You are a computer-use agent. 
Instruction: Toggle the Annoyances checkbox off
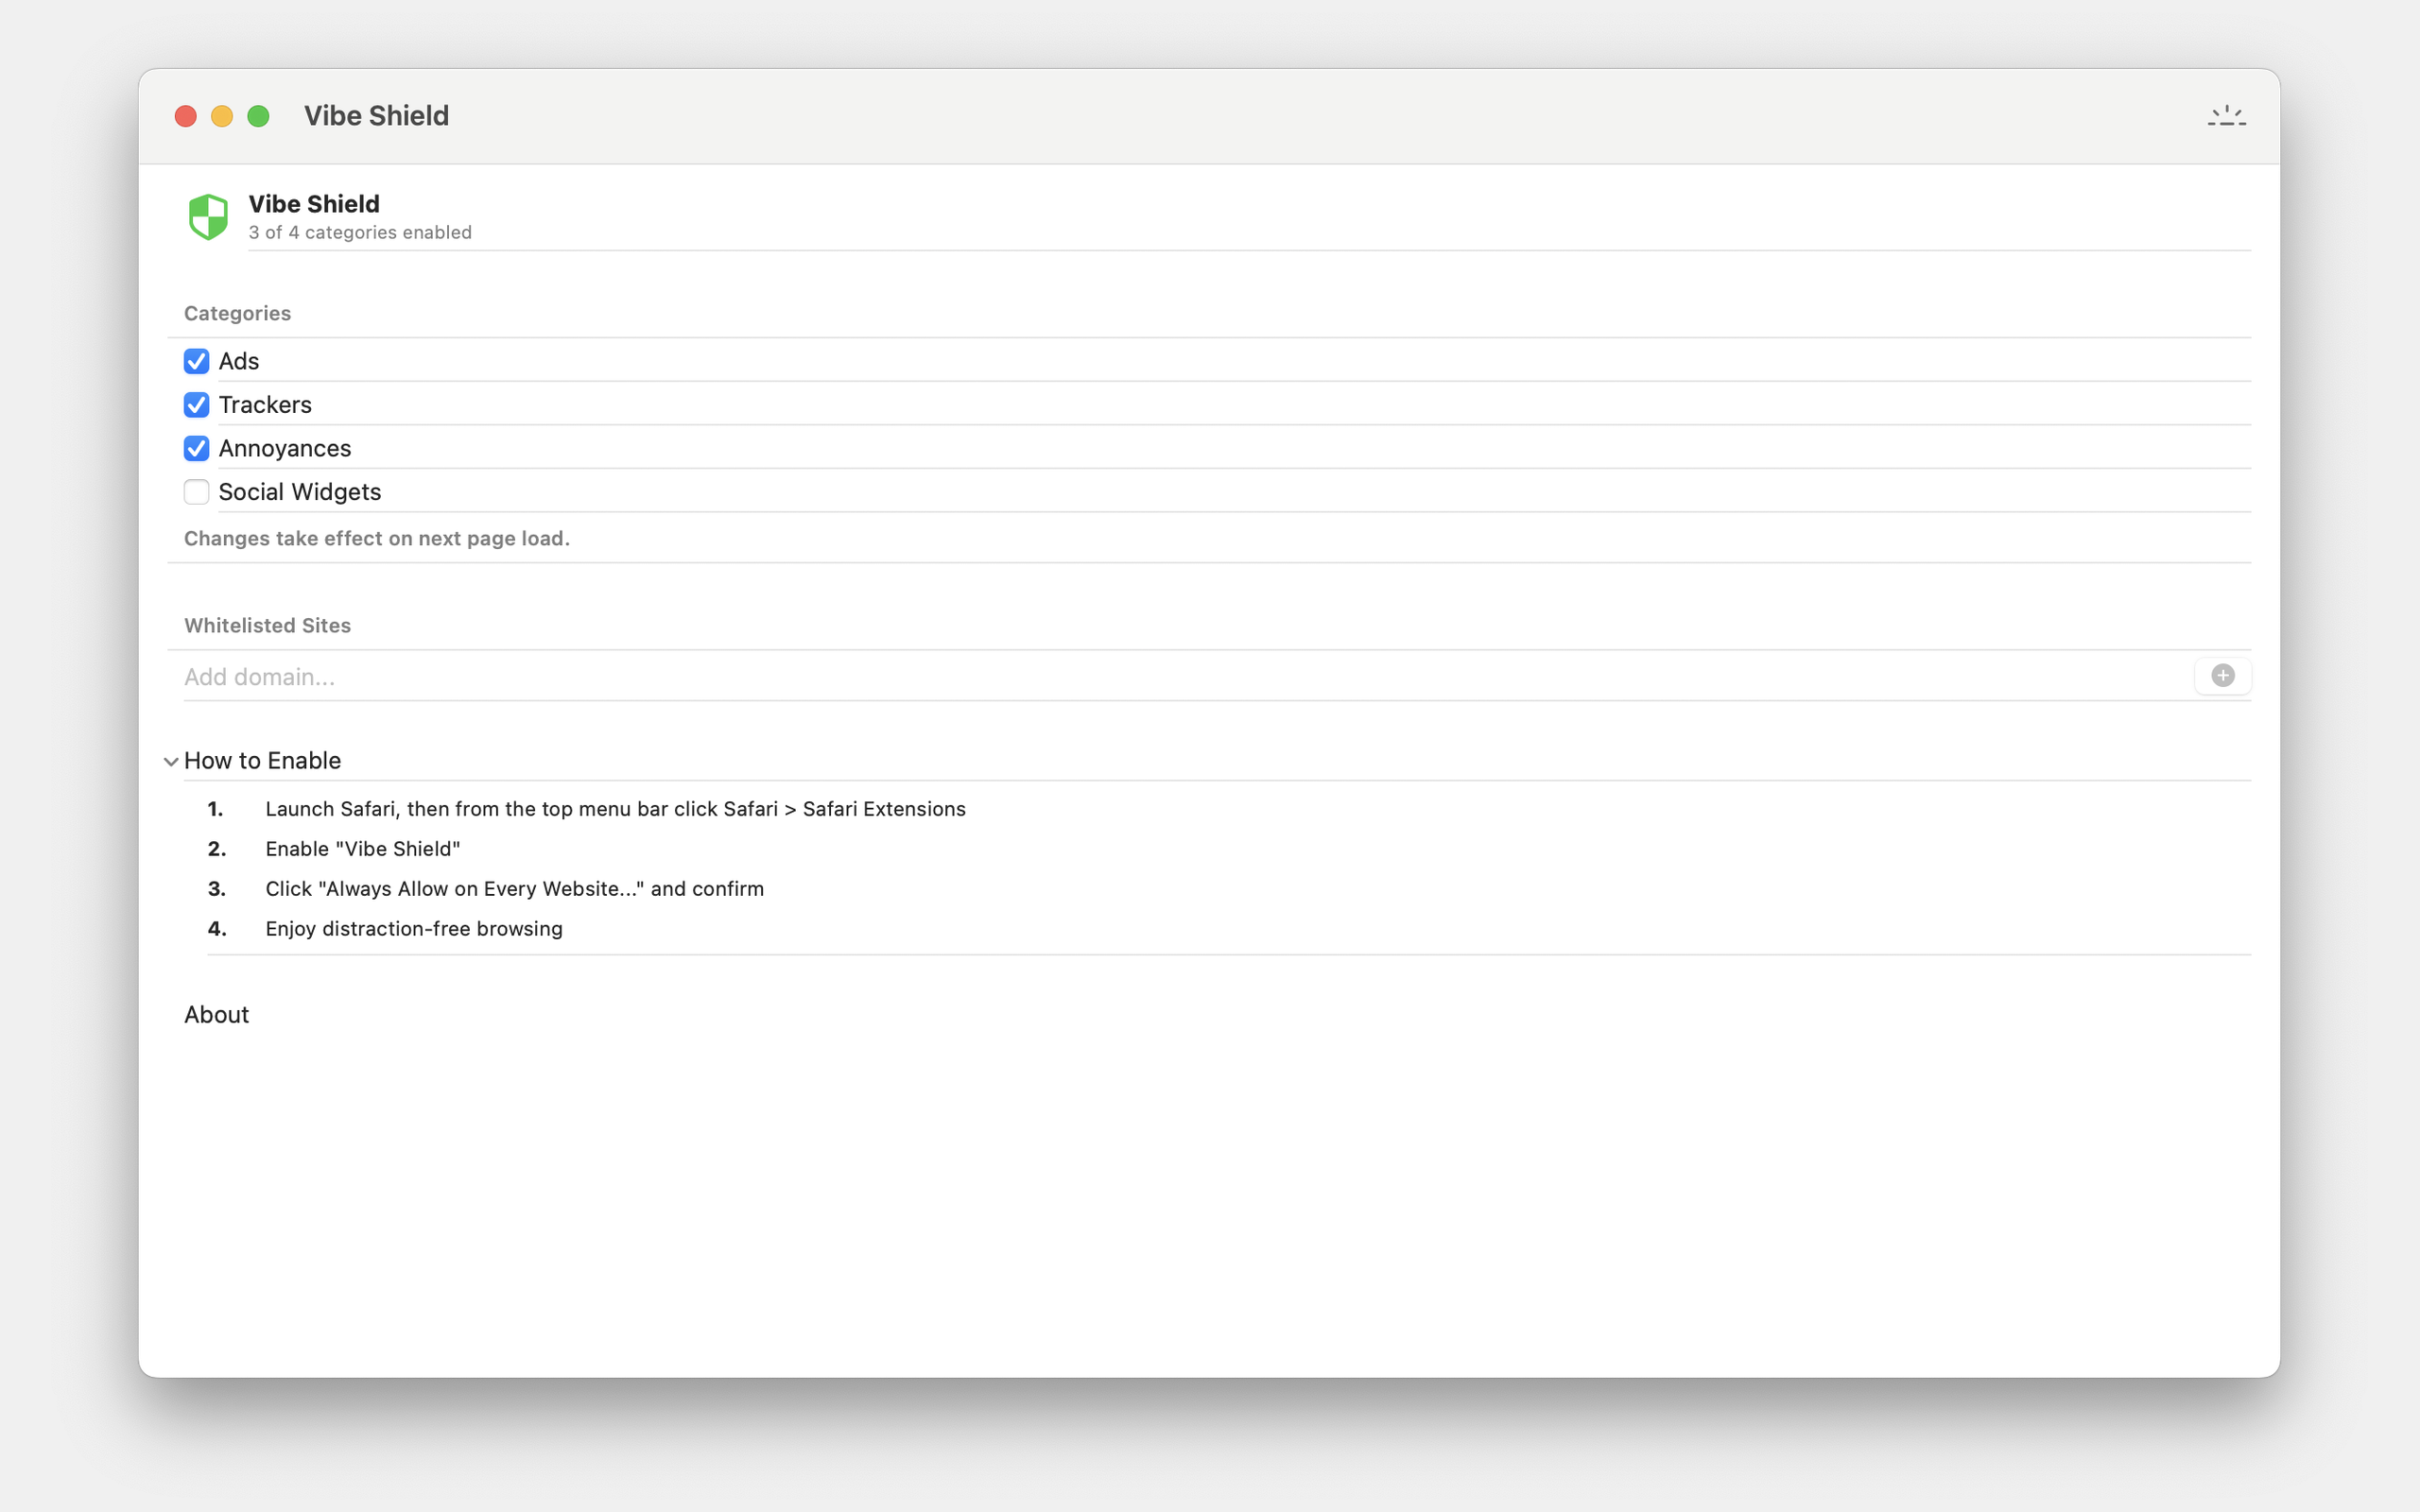[x=196, y=448]
